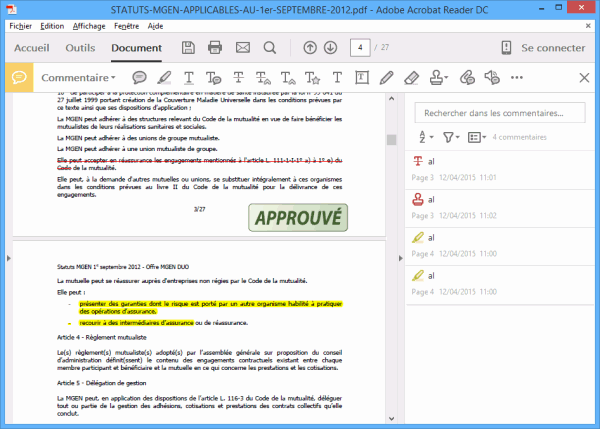Select the pencil drawing tool
This screenshot has width=600, height=429.
[x=386, y=78]
